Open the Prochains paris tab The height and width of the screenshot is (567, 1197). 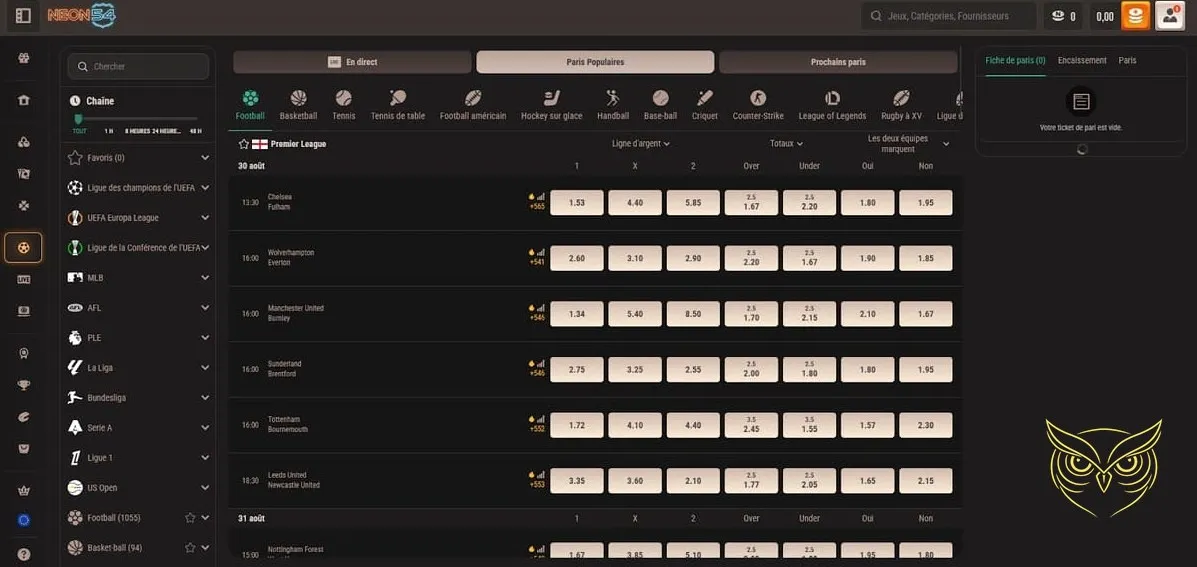pyautogui.click(x=838, y=62)
